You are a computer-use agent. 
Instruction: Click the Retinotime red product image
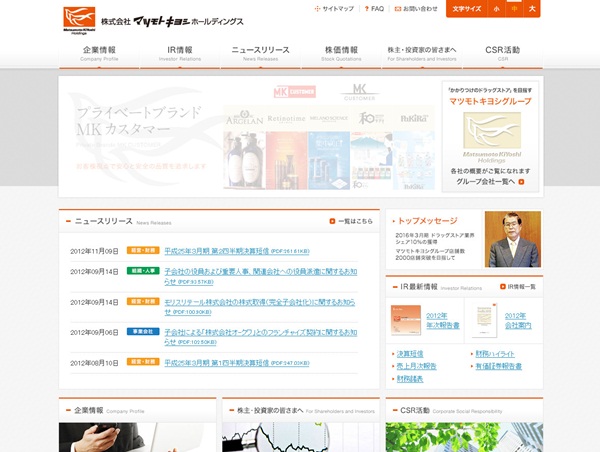pos(287,160)
